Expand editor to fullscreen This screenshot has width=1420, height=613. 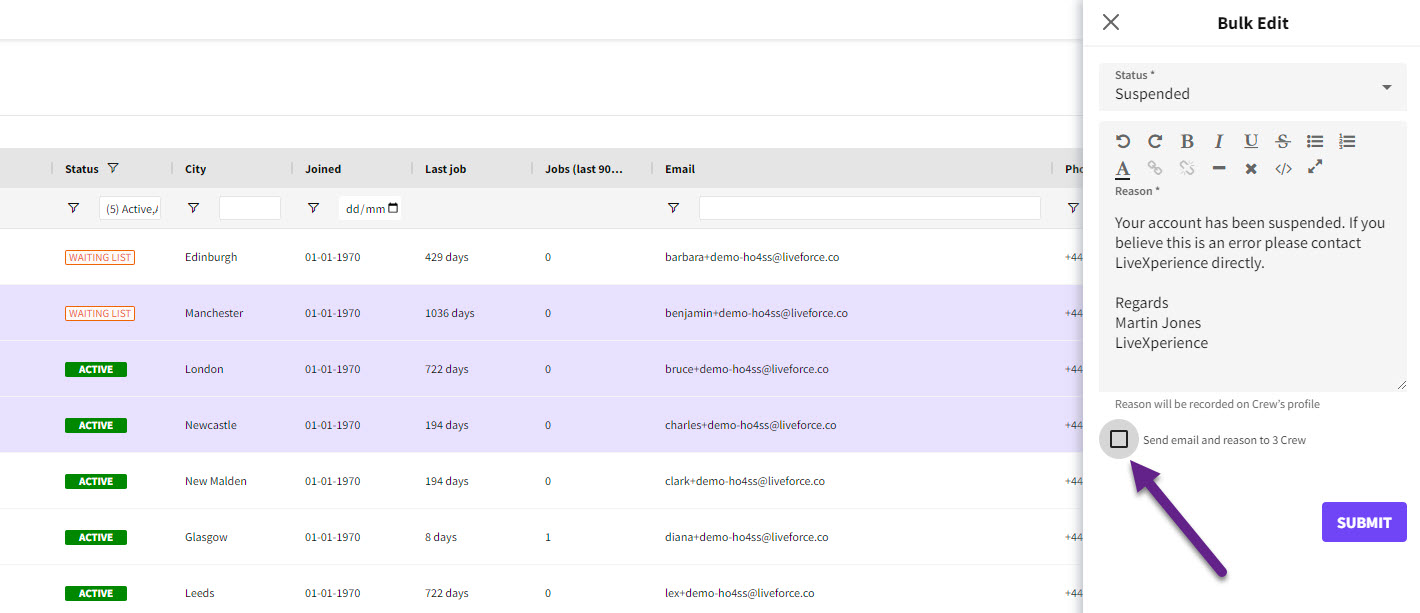coord(1315,167)
